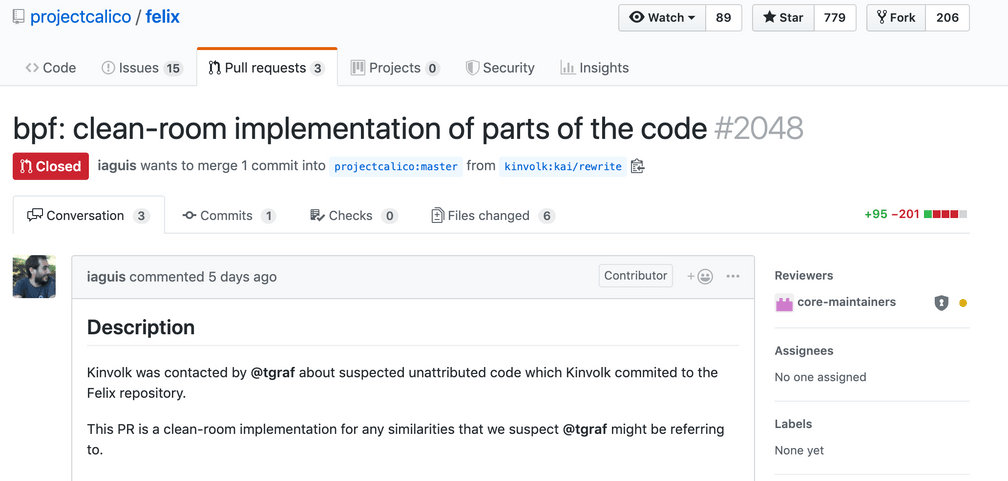This screenshot has height=481, width=1008.
Task: Open the '5 days ago' comment timestamp
Action: pyautogui.click(x=242, y=277)
